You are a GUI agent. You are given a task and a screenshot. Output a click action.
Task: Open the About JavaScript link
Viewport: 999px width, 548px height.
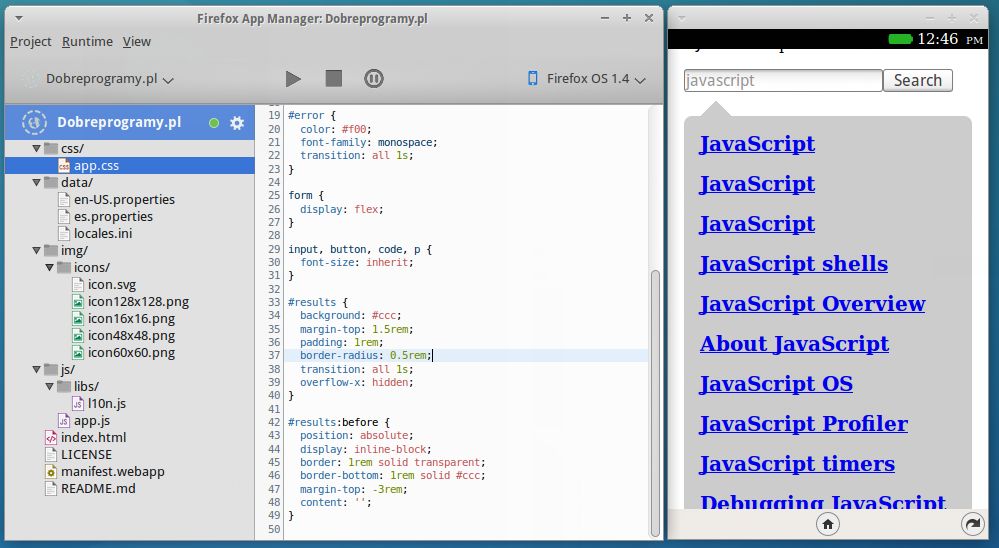click(794, 344)
